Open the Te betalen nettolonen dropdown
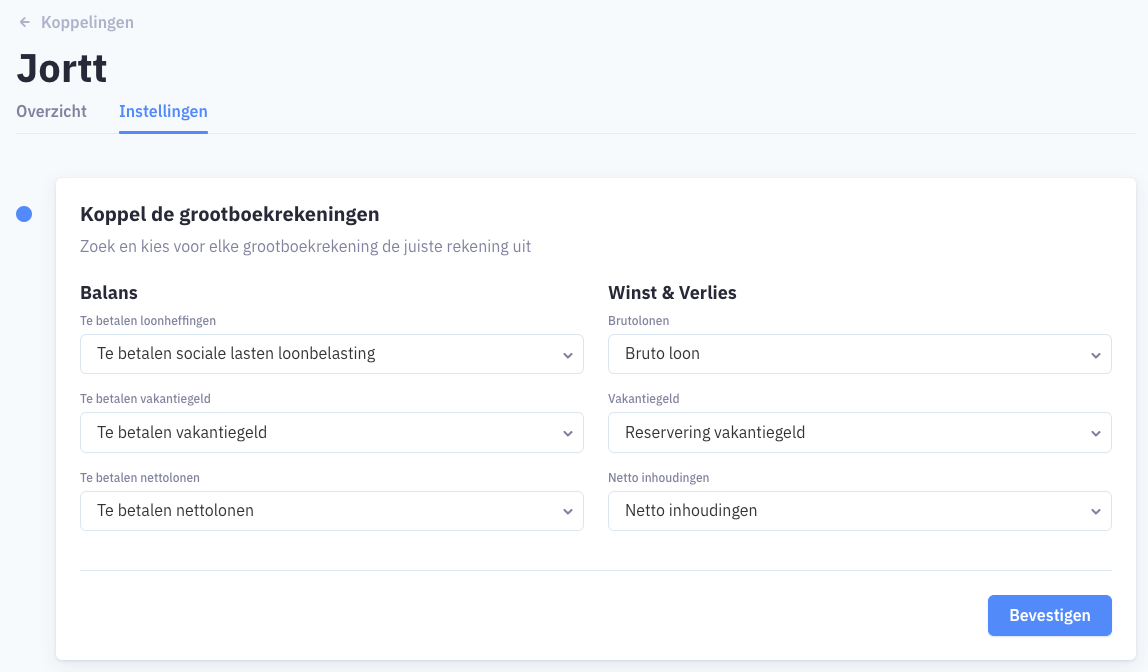This screenshot has height=672, width=1148. 332,511
